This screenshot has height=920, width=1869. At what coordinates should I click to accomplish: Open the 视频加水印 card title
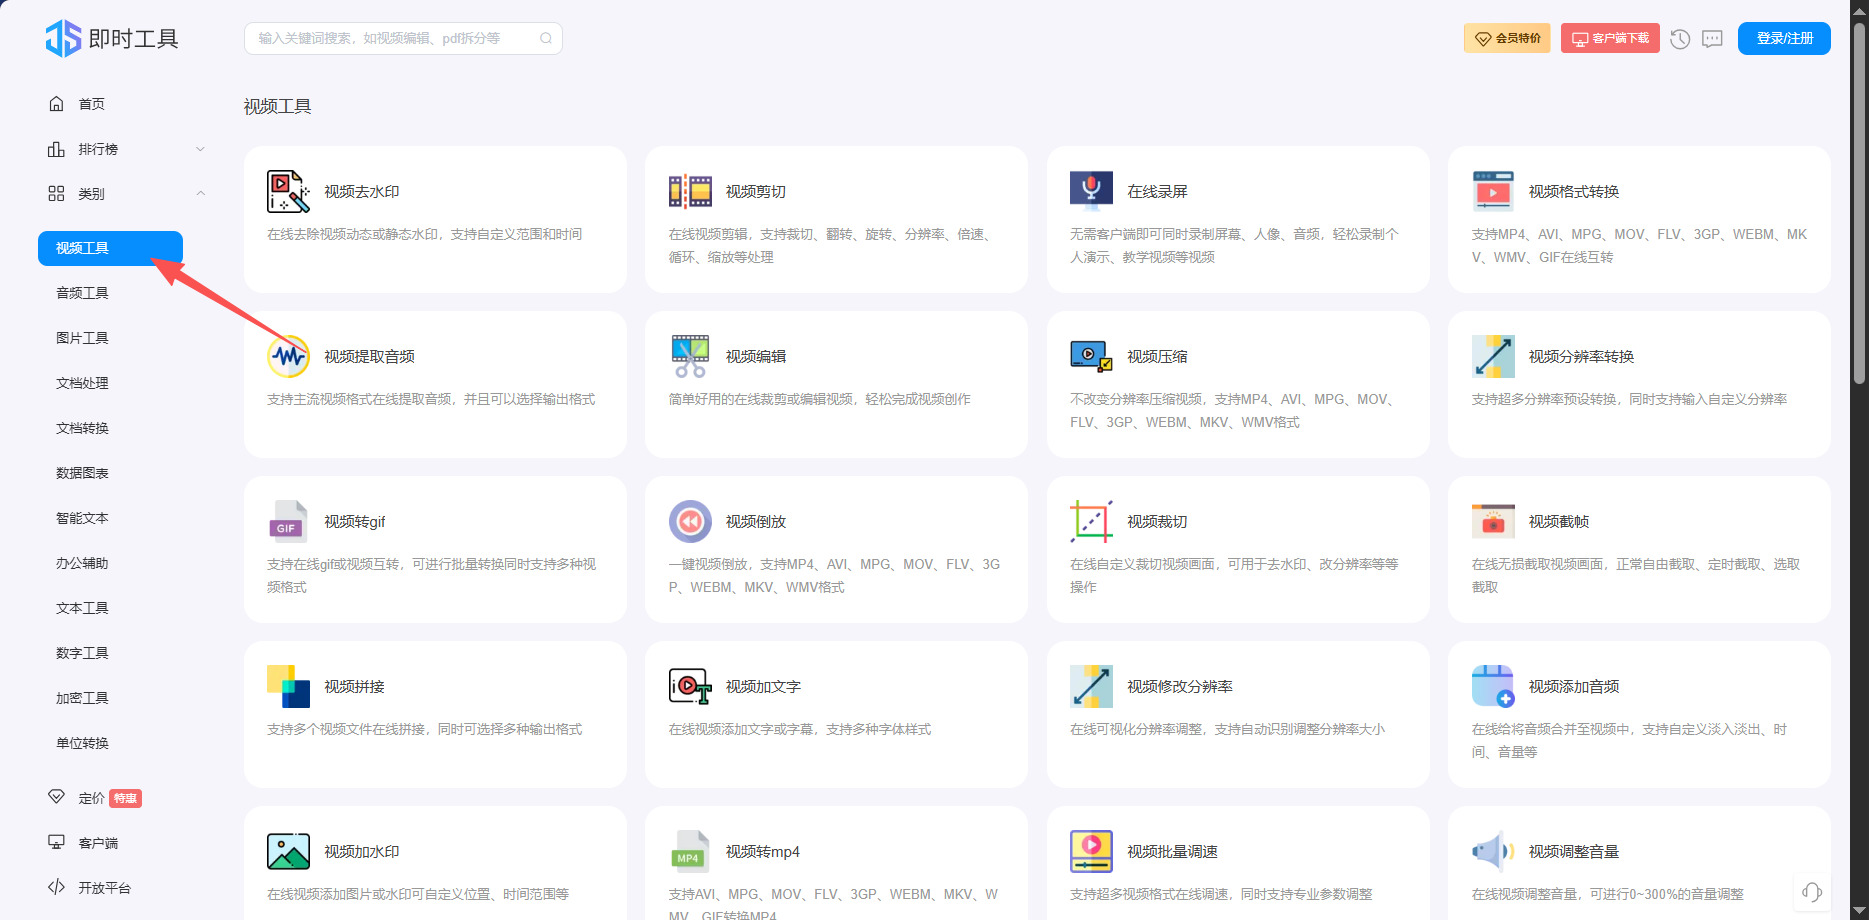pos(361,852)
